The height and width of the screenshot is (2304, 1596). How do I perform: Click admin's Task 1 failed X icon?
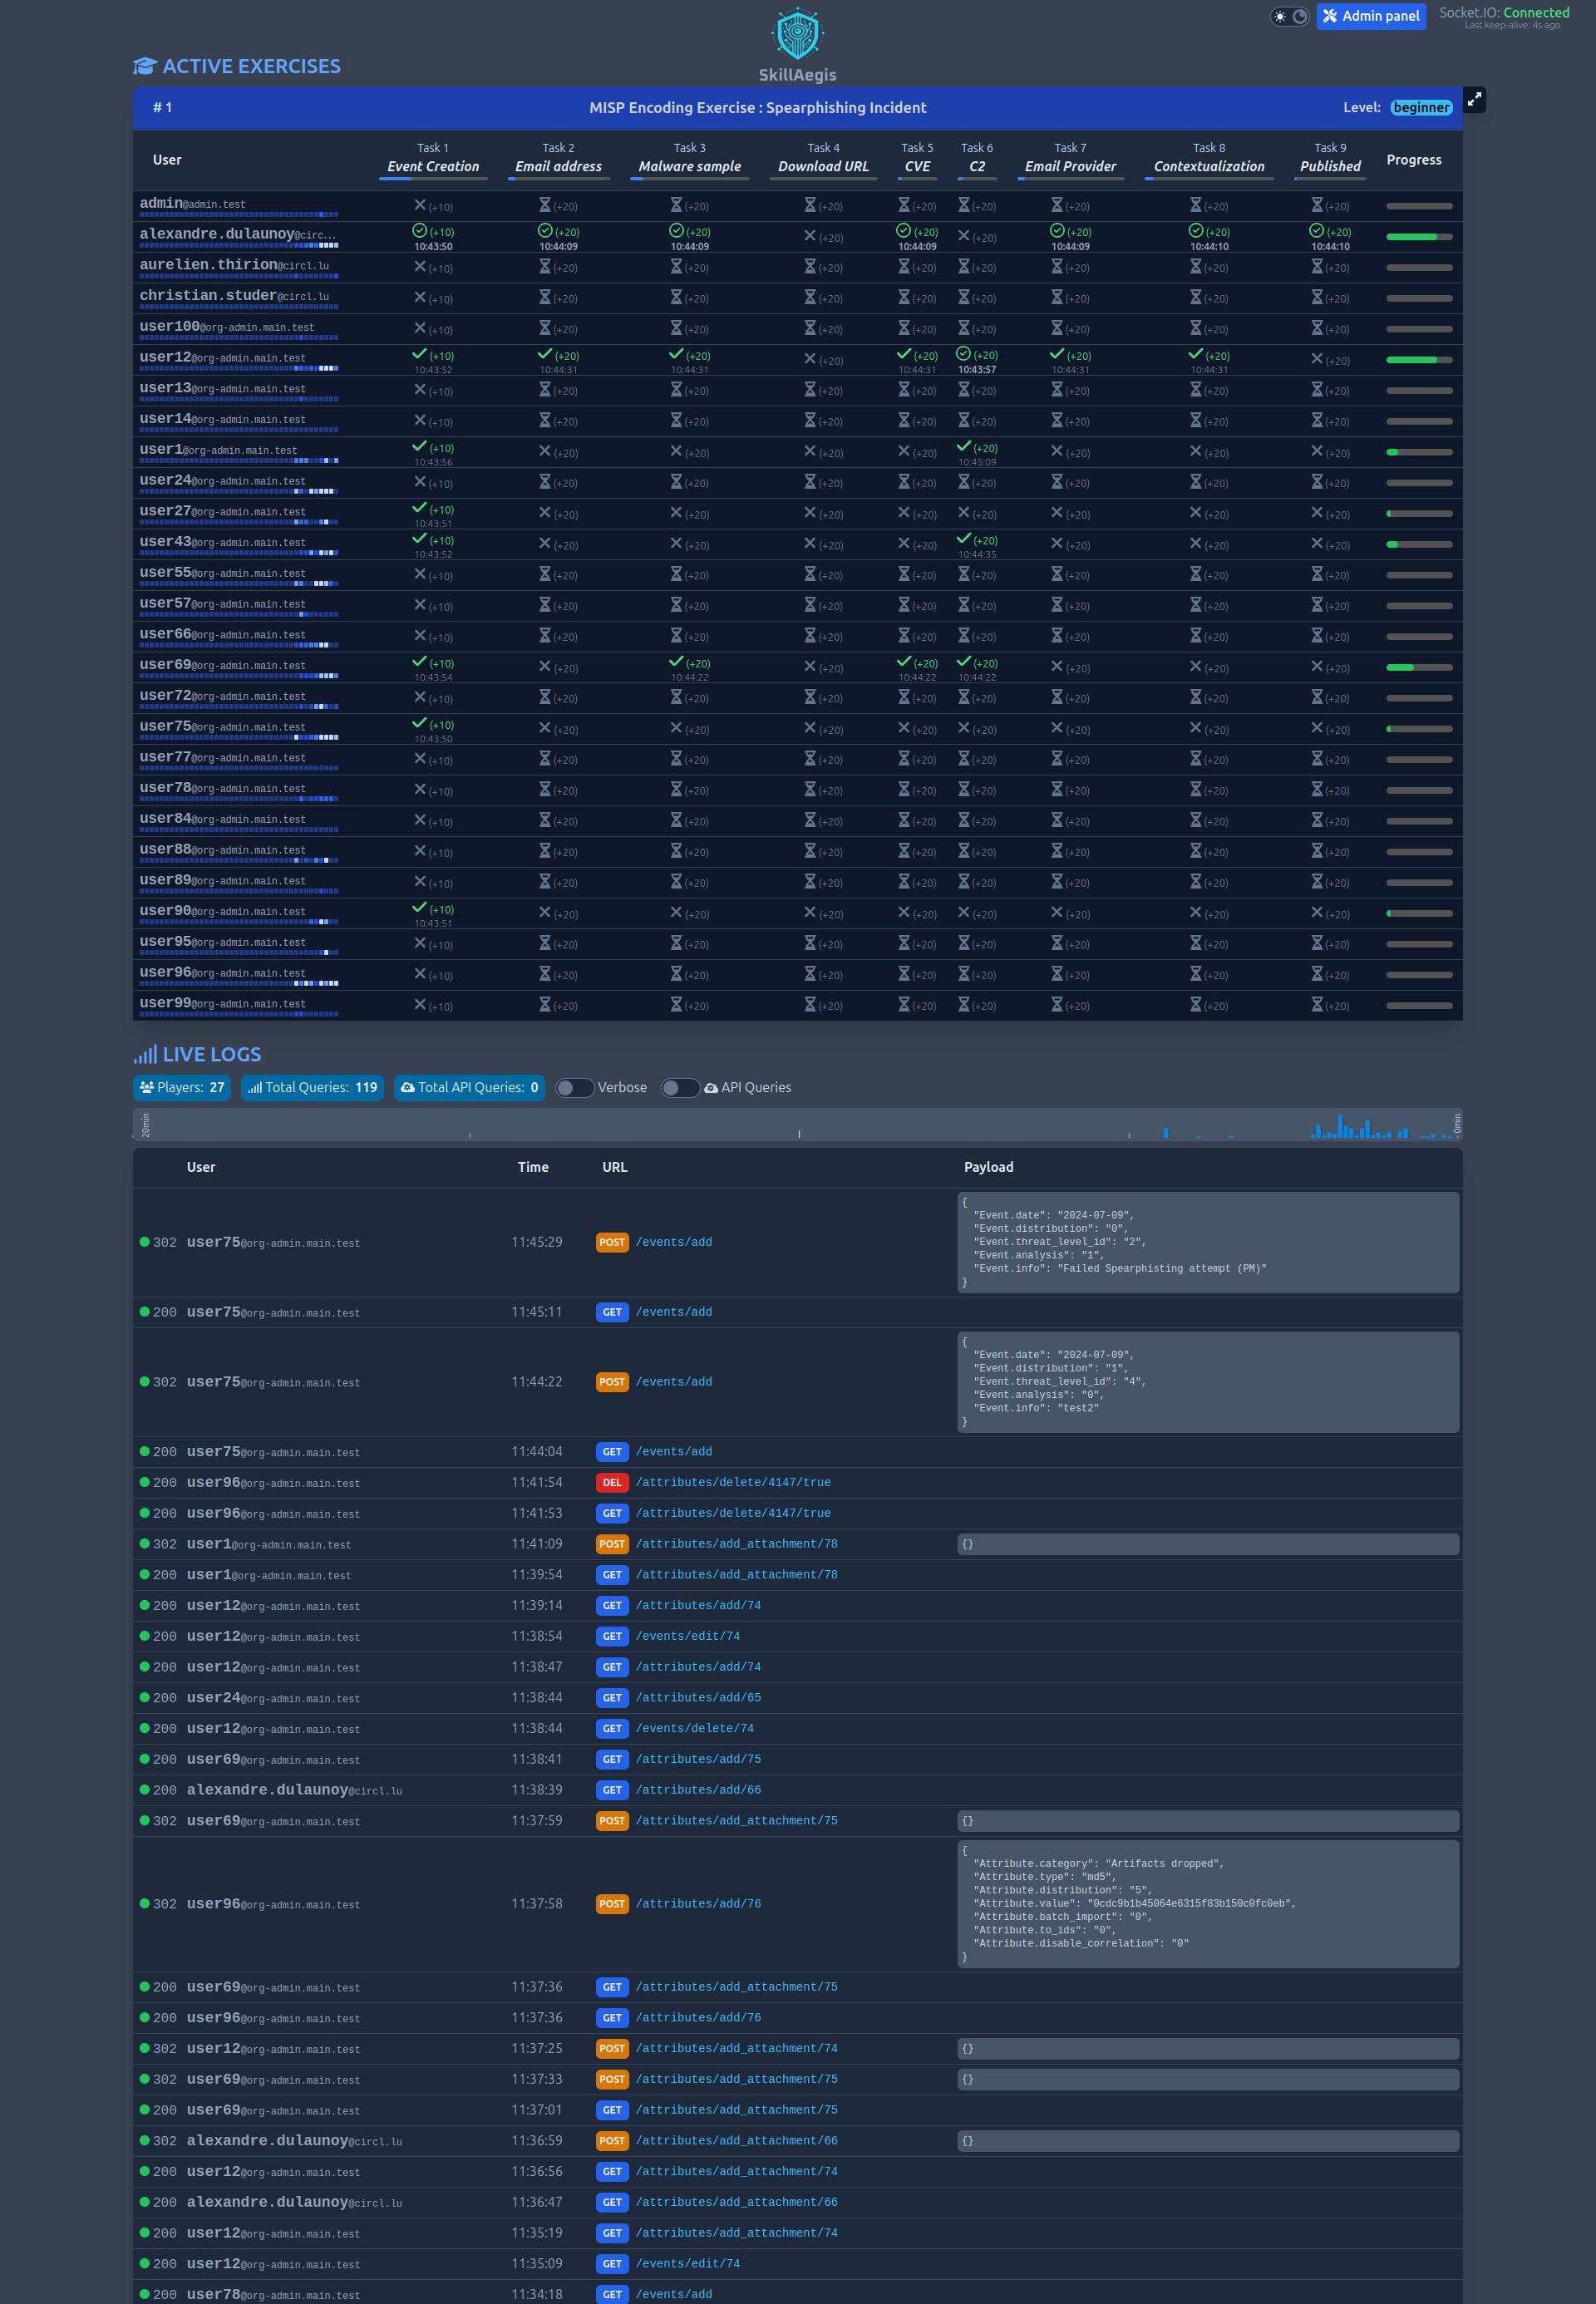point(420,205)
